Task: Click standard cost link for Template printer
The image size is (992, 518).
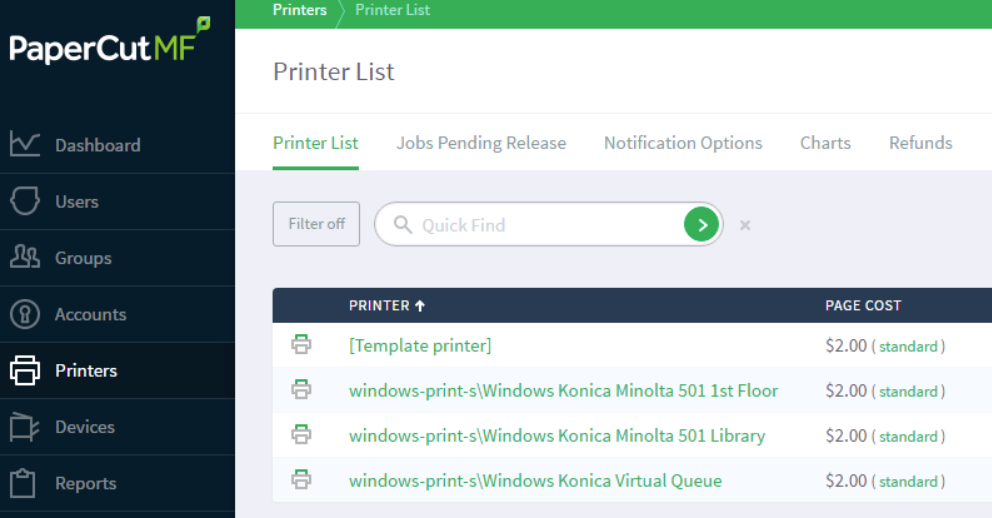Action: 908,347
